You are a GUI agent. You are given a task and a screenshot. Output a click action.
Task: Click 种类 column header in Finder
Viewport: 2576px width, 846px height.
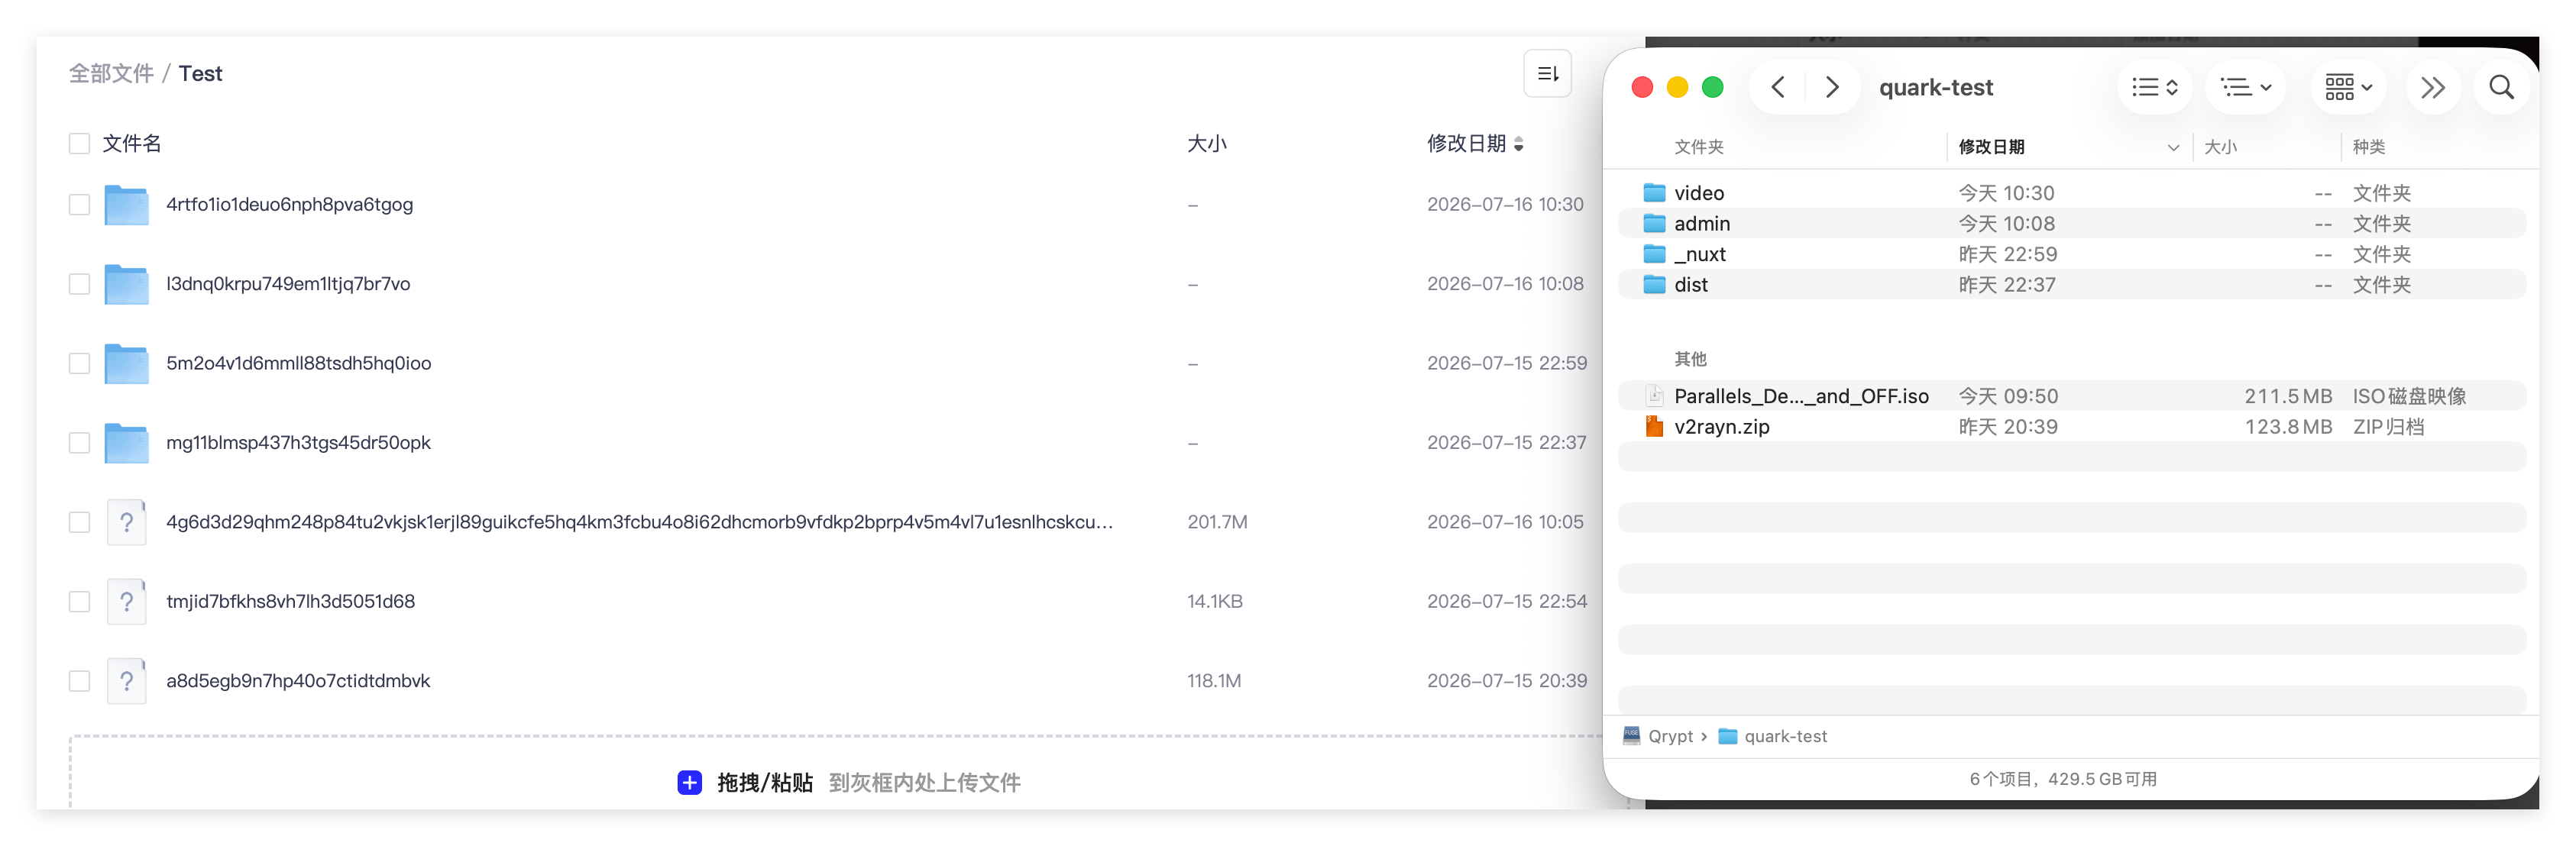click(x=2368, y=147)
